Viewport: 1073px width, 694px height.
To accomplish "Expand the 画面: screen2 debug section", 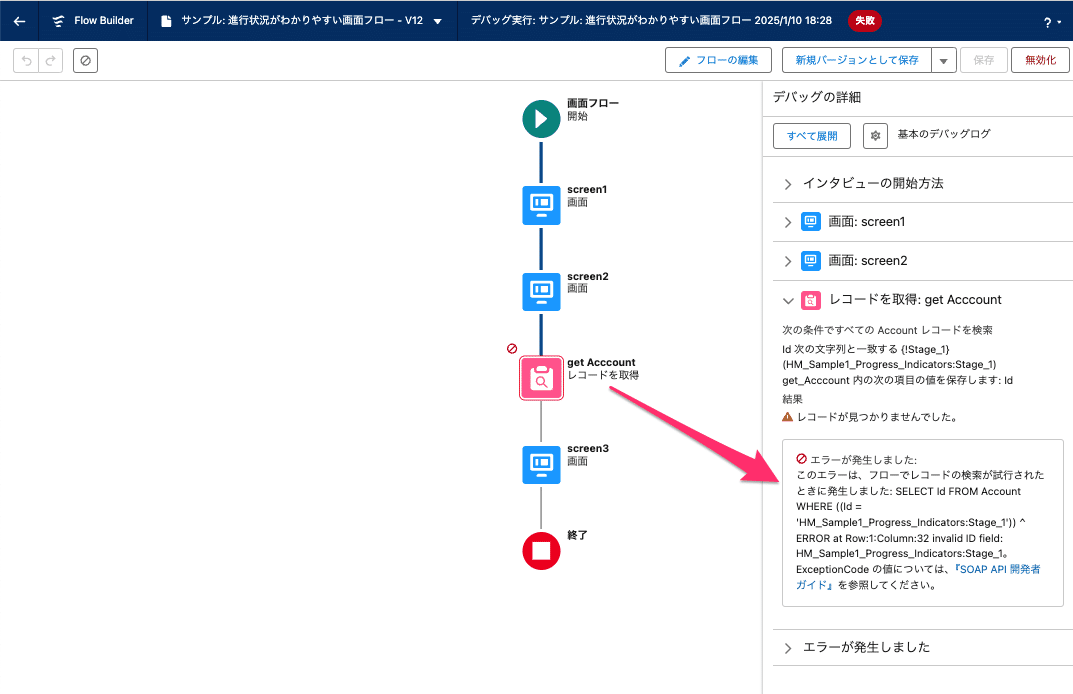I will pyautogui.click(x=788, y=261).
